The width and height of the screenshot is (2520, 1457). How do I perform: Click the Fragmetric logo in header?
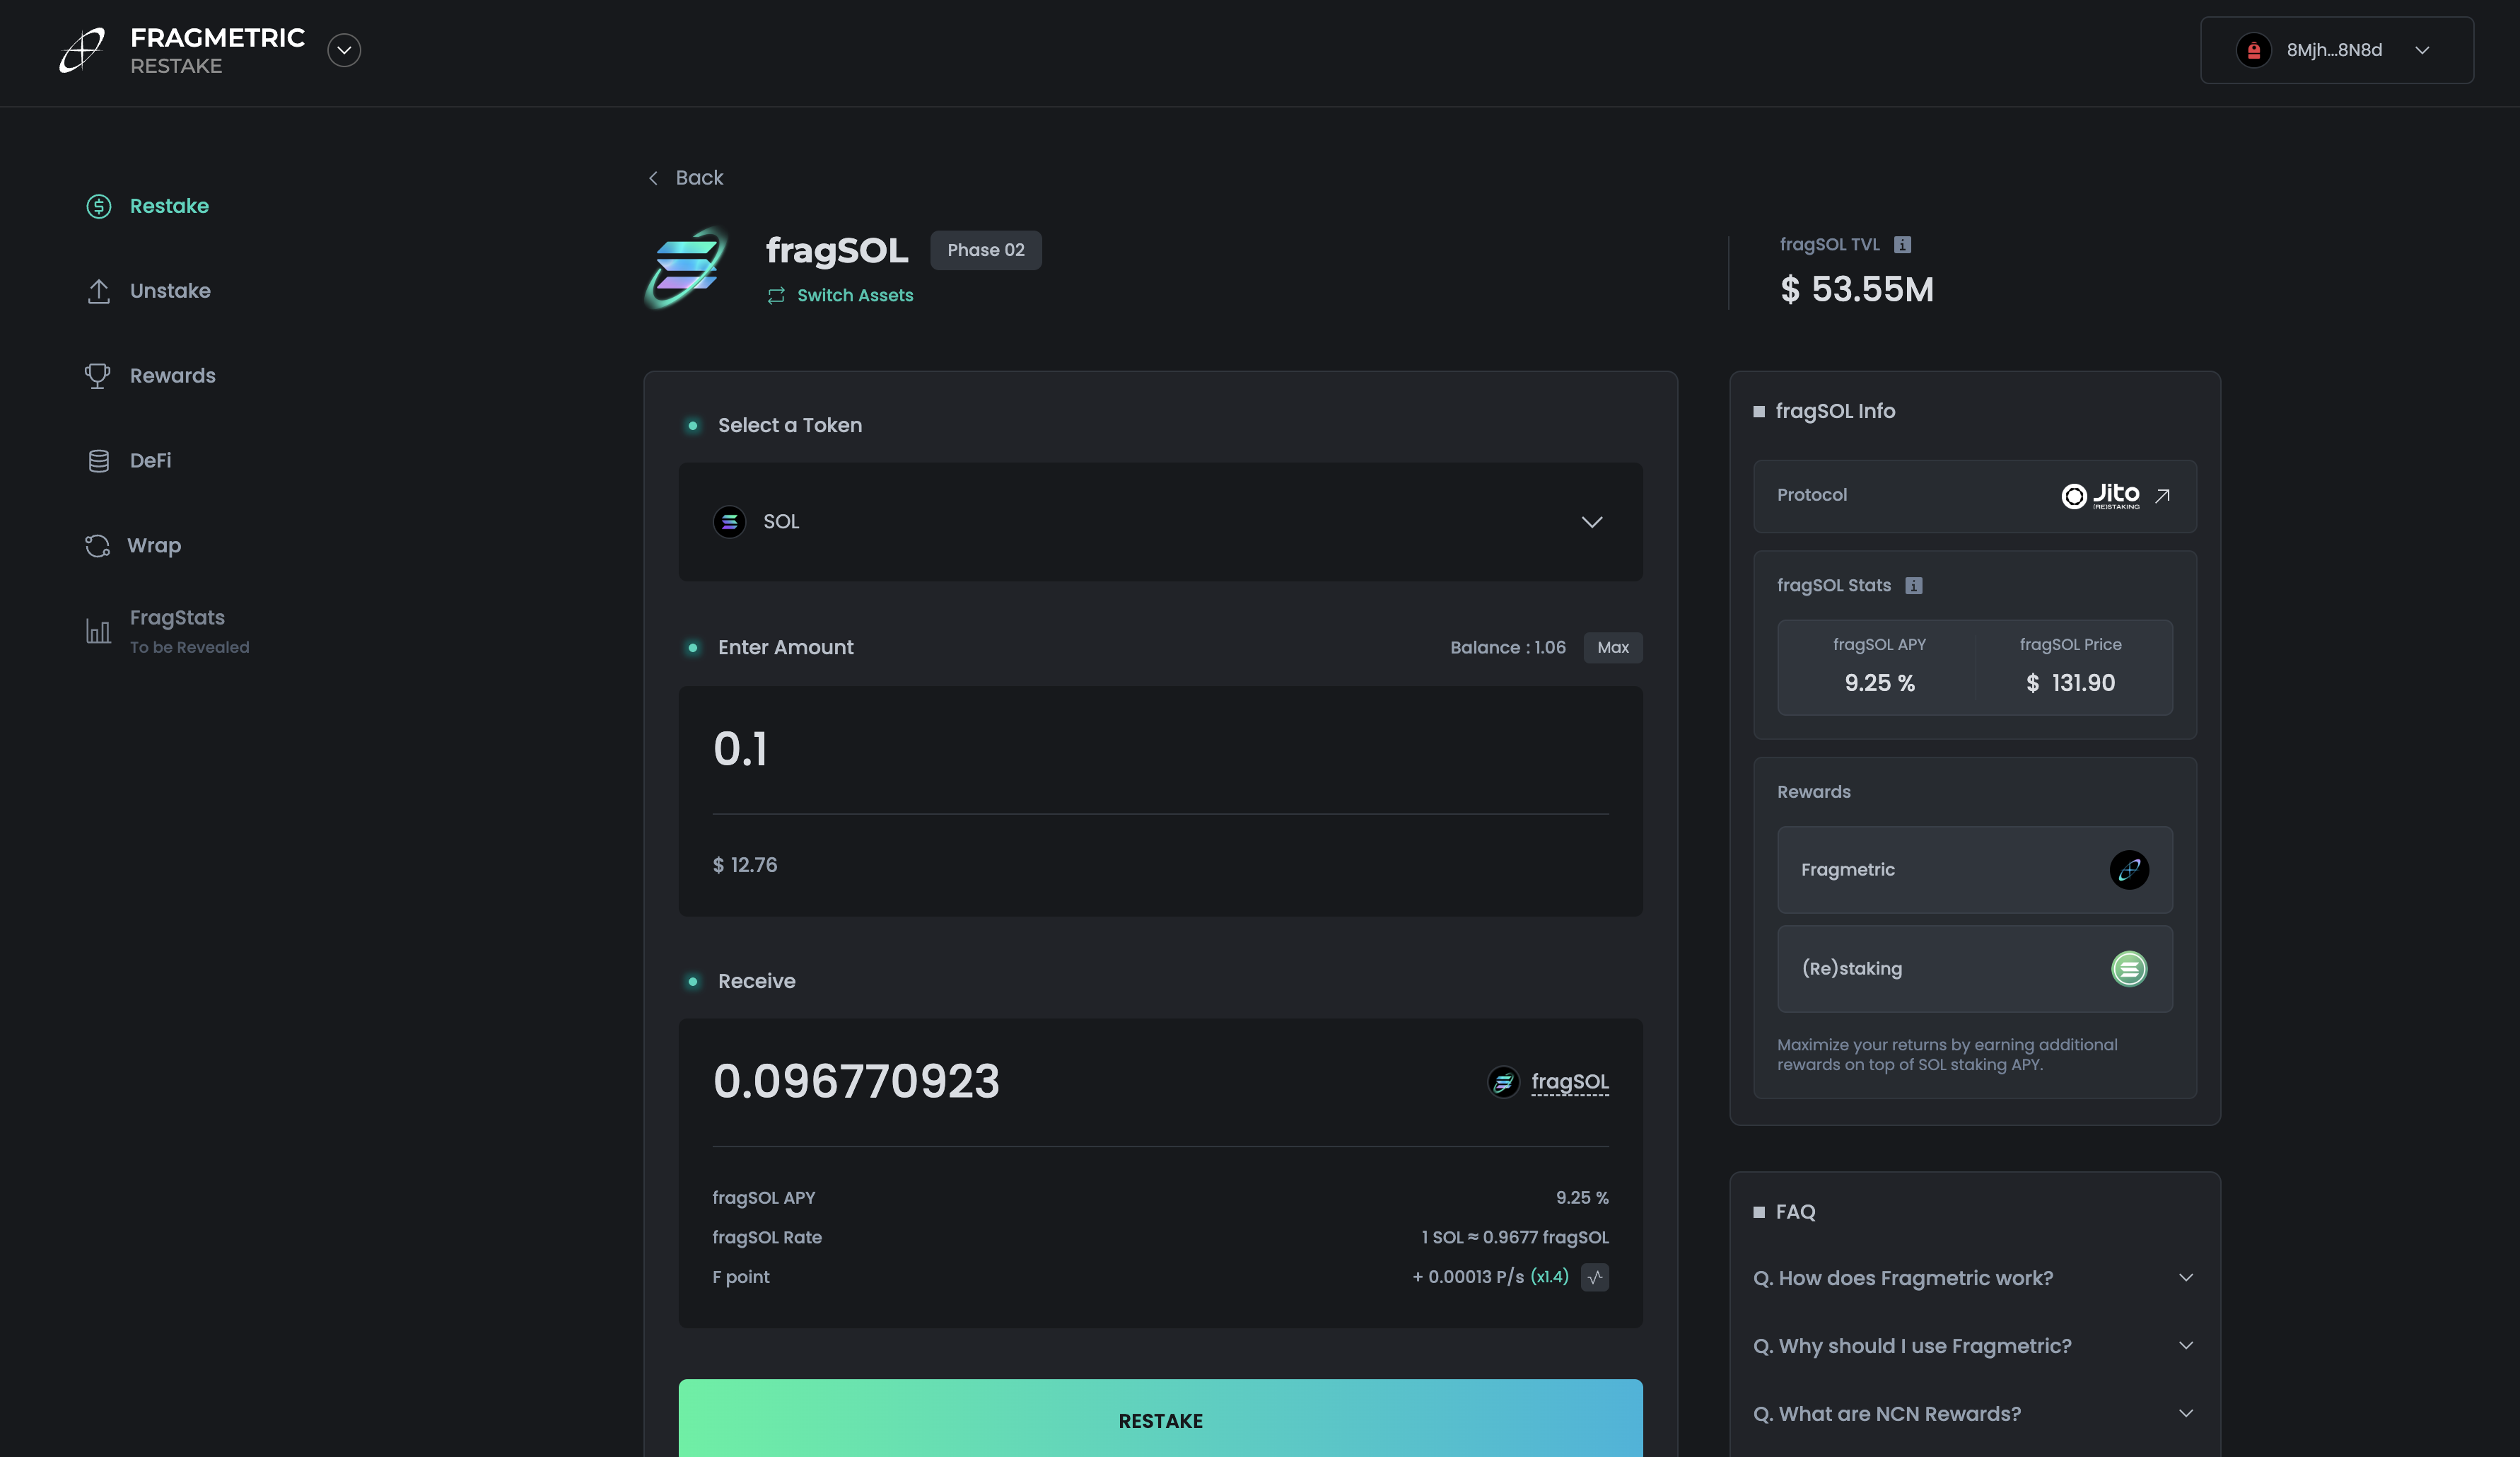click(x=83, y=50)
